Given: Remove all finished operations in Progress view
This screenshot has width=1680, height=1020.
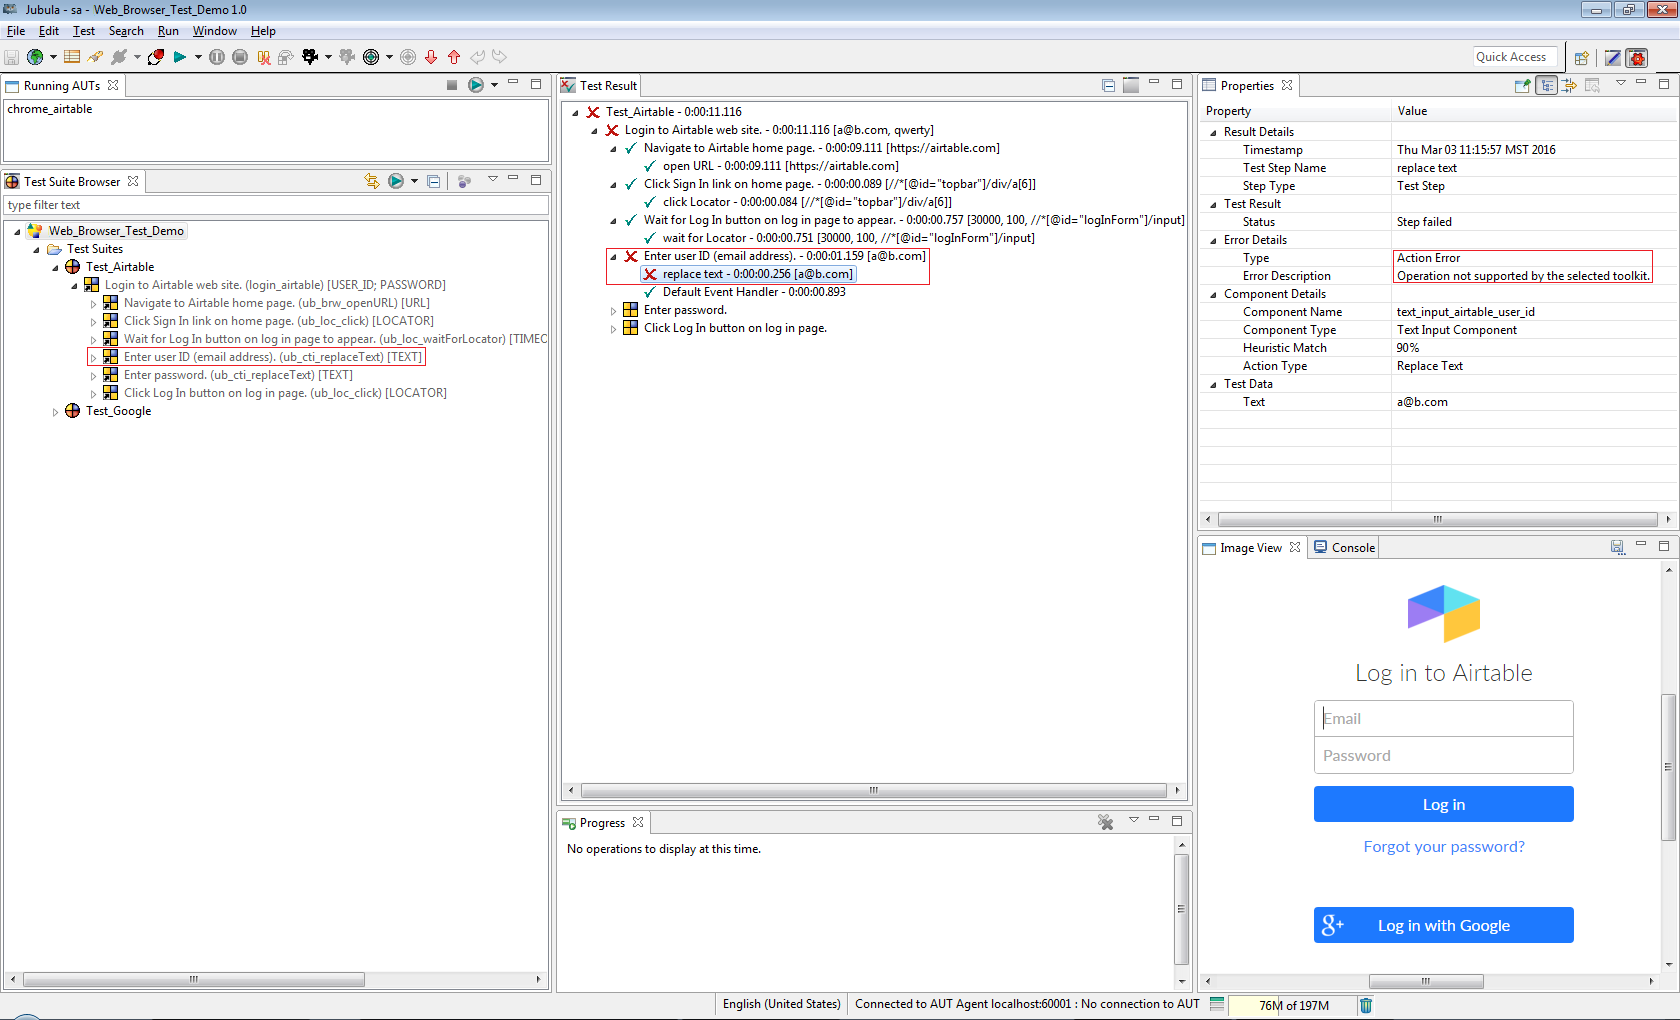Looking at the screenshot, I should (1105, 822).
